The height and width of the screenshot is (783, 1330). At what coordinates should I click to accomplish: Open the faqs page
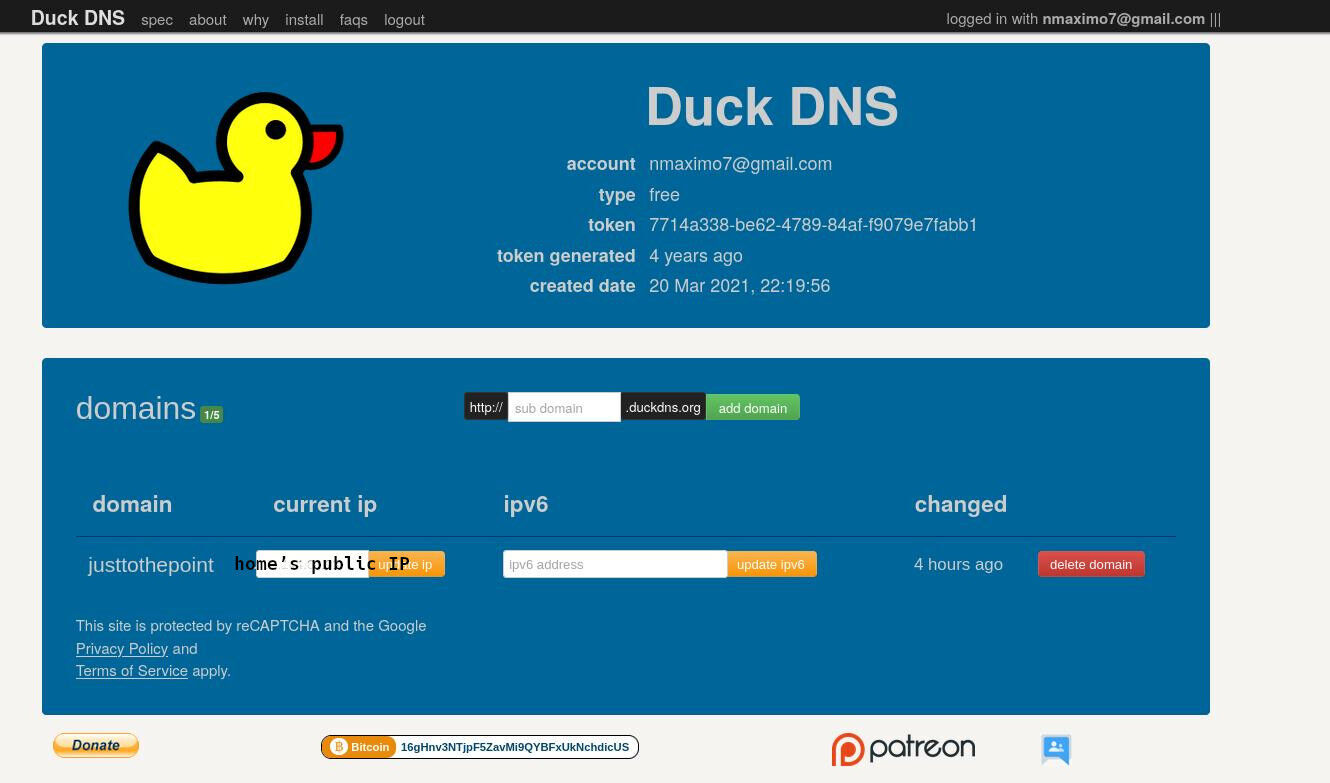(x=353, y=20)
